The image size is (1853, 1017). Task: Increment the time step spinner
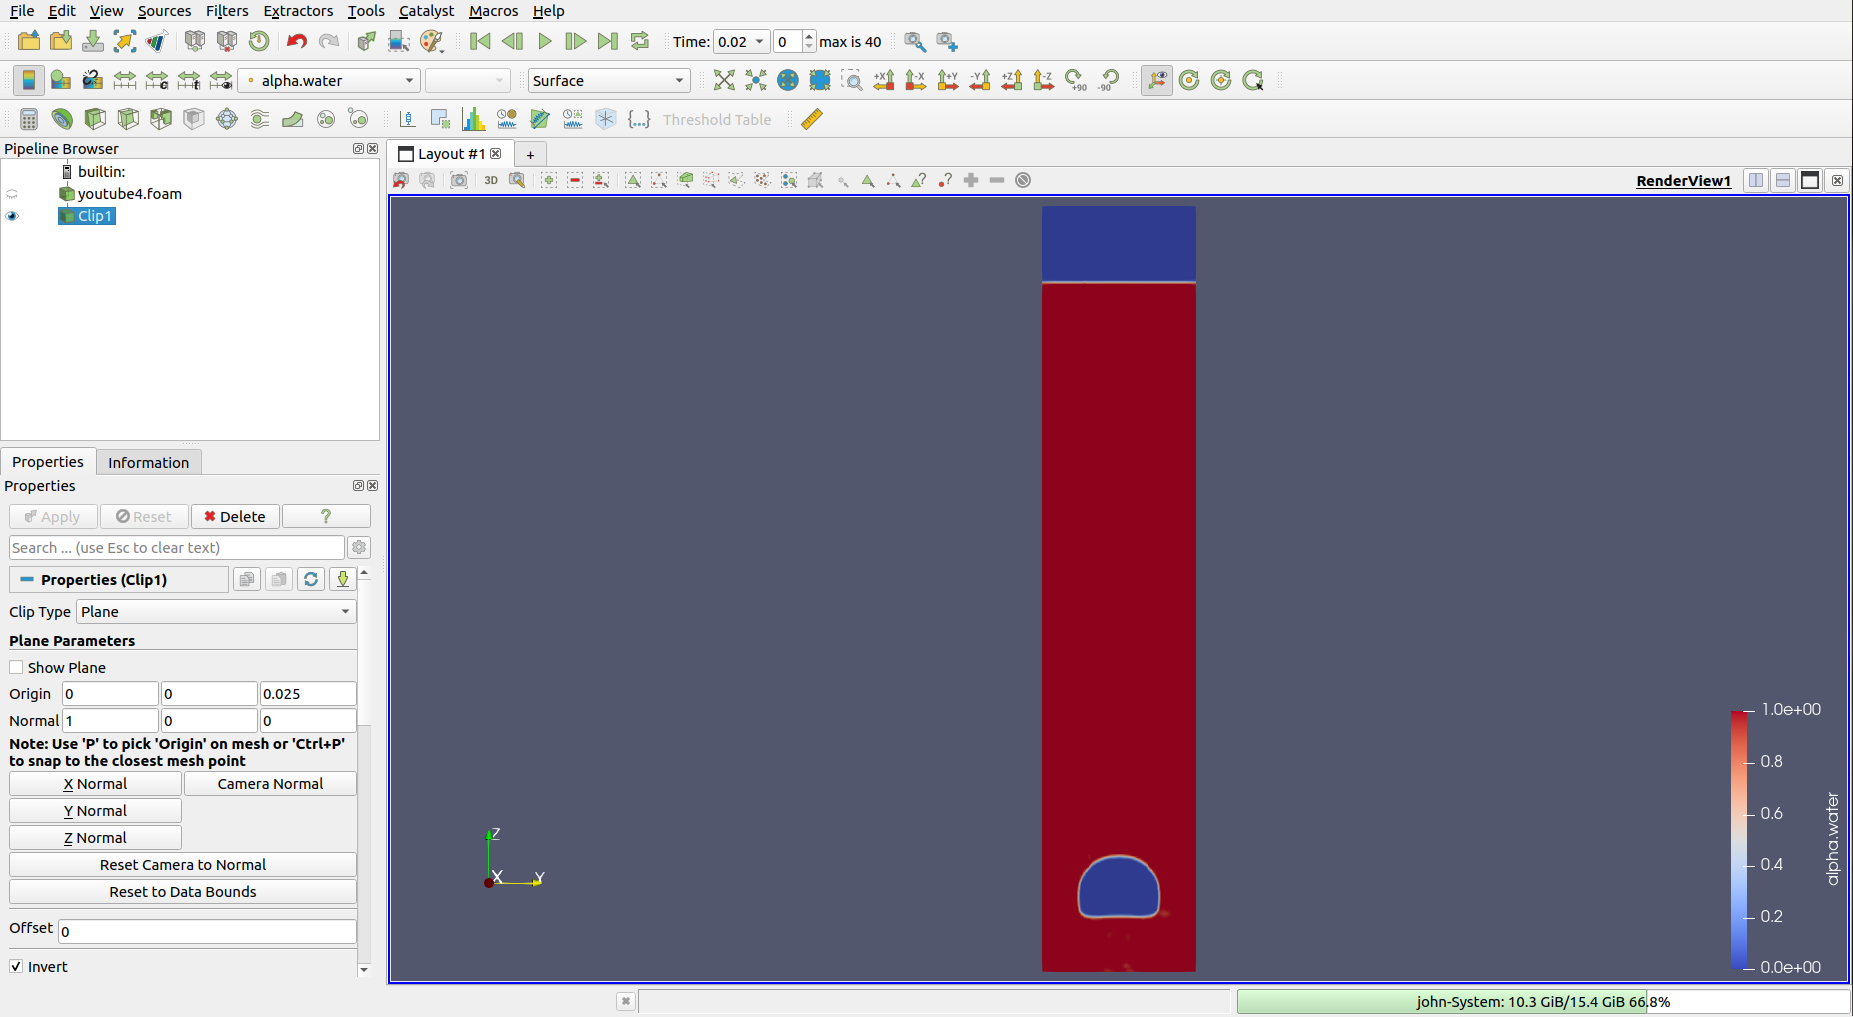click(x=808, y=36)
